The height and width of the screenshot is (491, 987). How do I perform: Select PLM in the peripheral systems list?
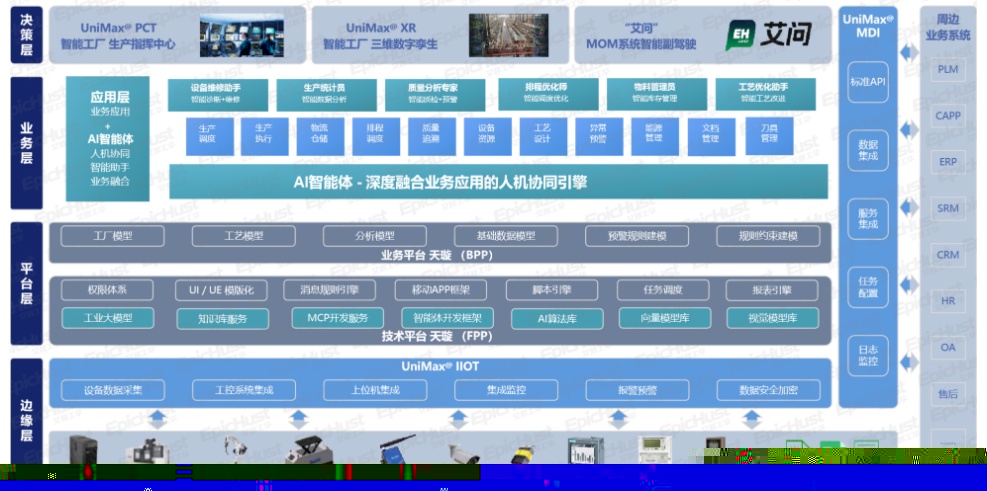(947, 70)
